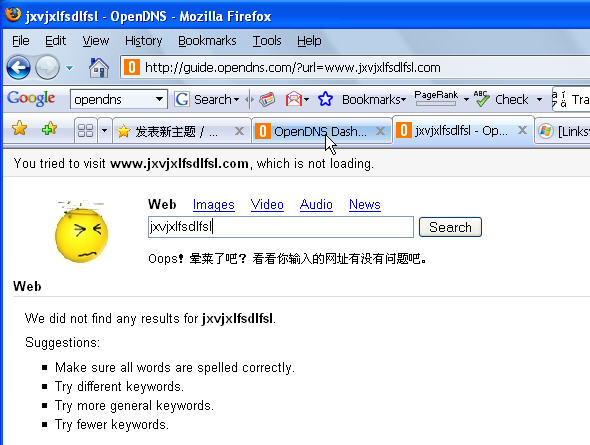The width and height of the screenshot is (590, 445).
Task: Click the ABC spell Check icon
Action: 481,99
